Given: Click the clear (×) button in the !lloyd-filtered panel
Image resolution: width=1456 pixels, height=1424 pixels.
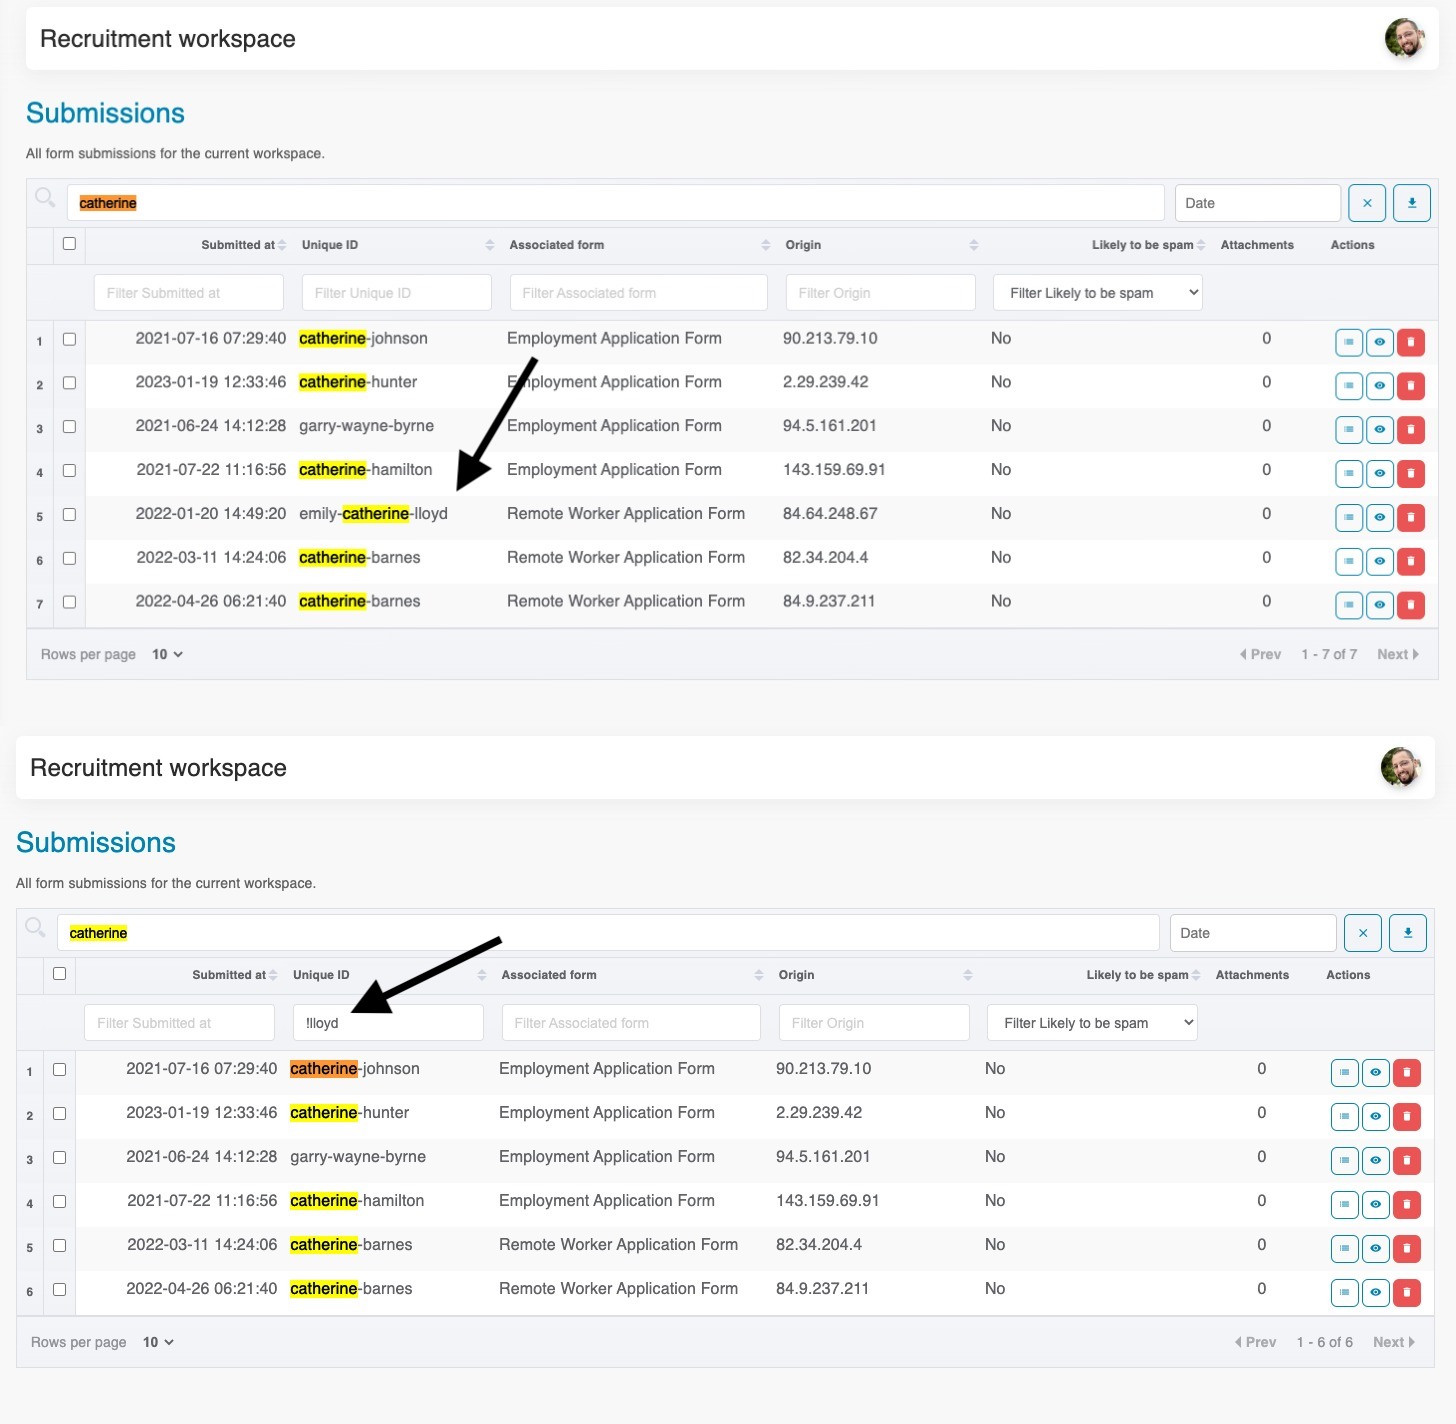Looking at the screenshot, I should click(1363, 933).
